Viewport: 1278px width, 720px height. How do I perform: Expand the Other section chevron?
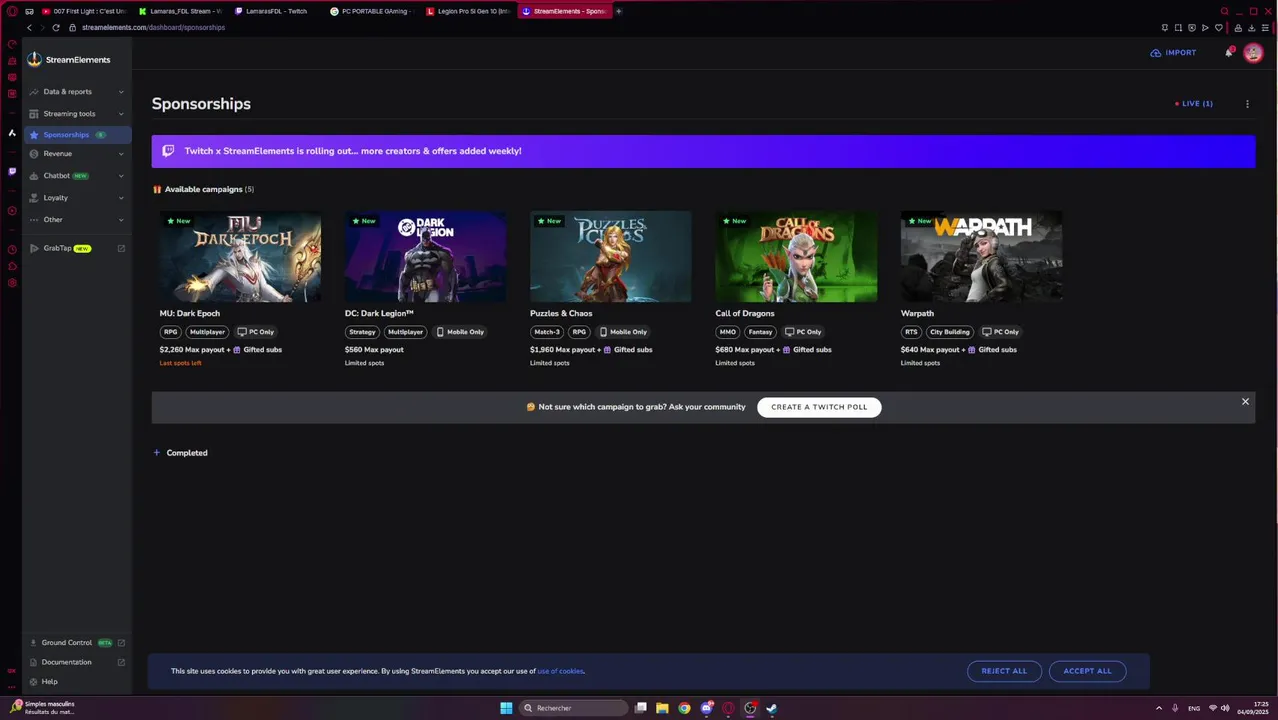[121, 220]
